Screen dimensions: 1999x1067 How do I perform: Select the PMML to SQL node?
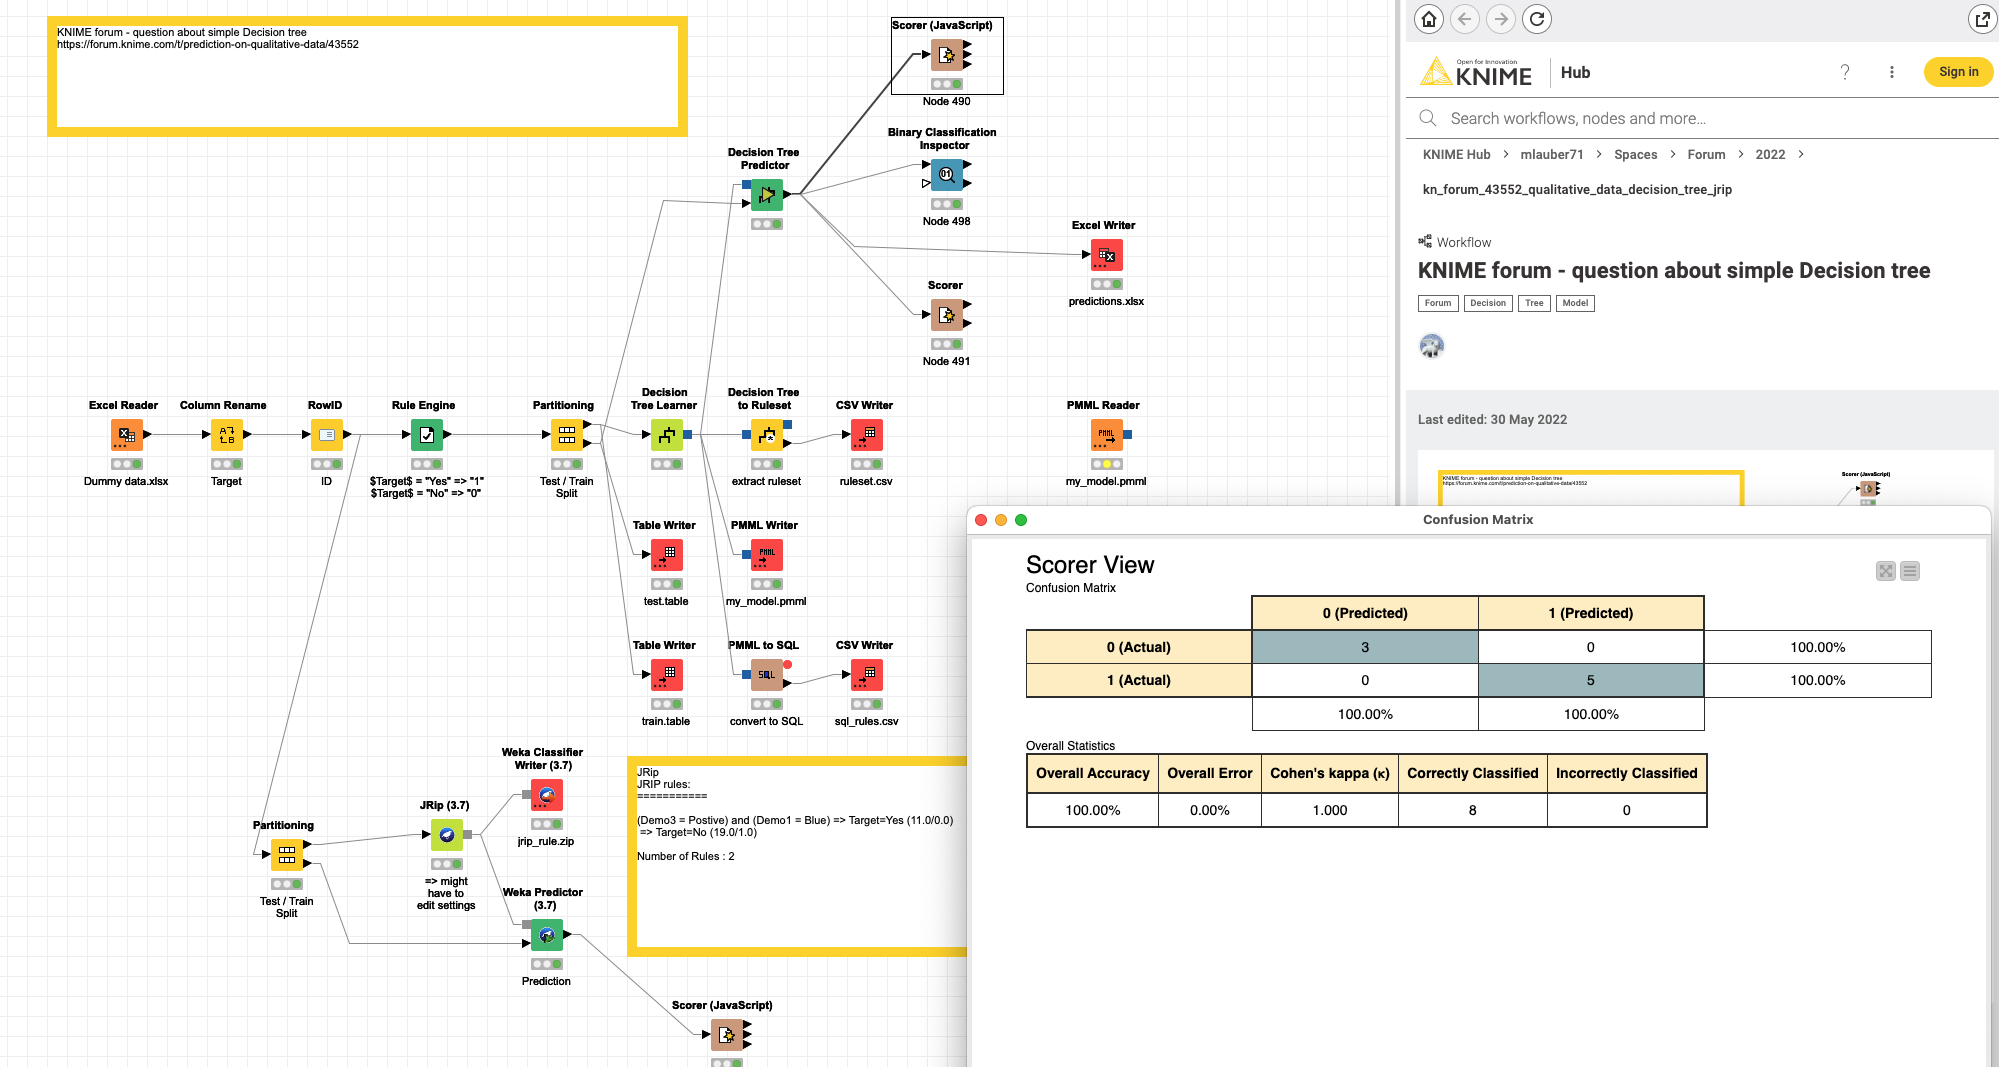[x=766, y=675]
